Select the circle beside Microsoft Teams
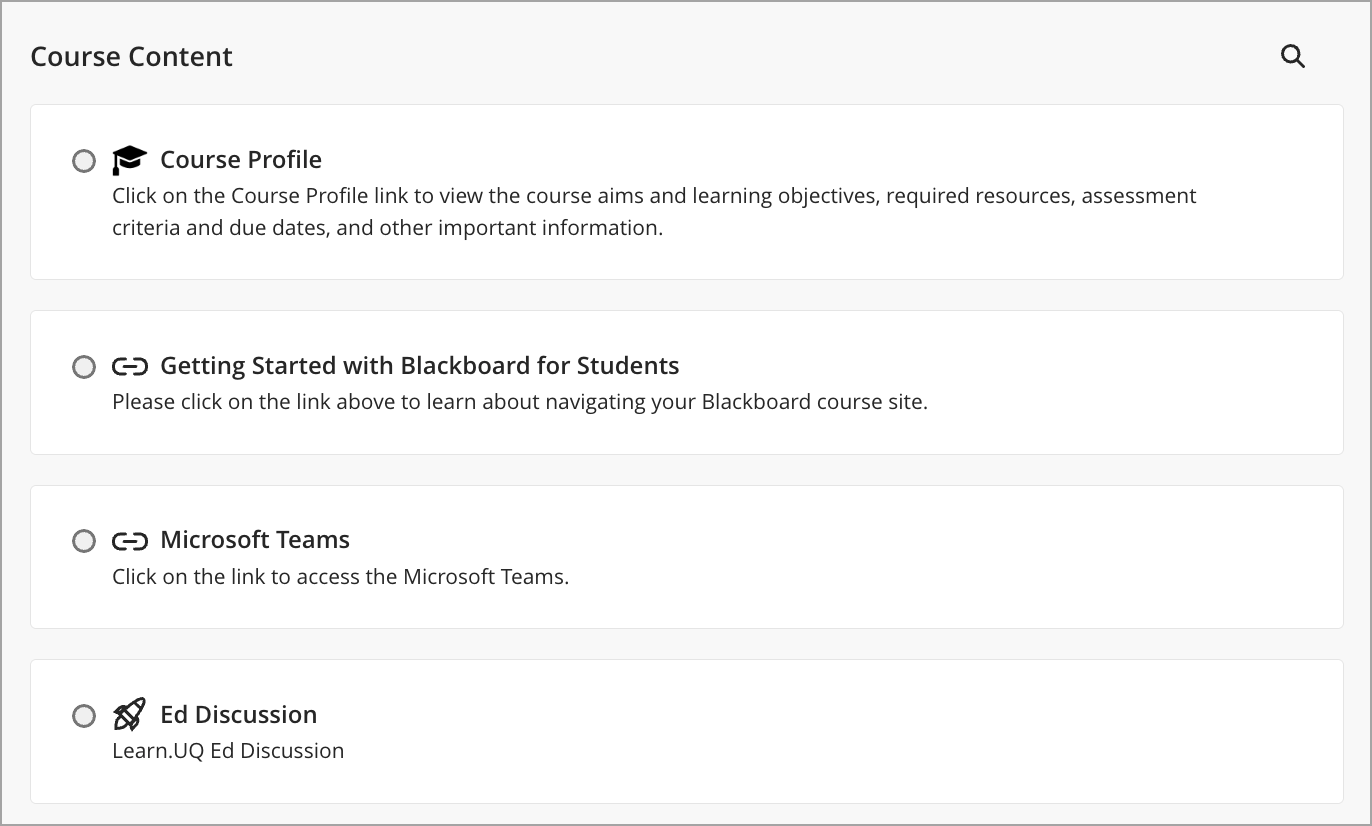The height and width of the screenshot is (826, 1372). tap(84, 540)
